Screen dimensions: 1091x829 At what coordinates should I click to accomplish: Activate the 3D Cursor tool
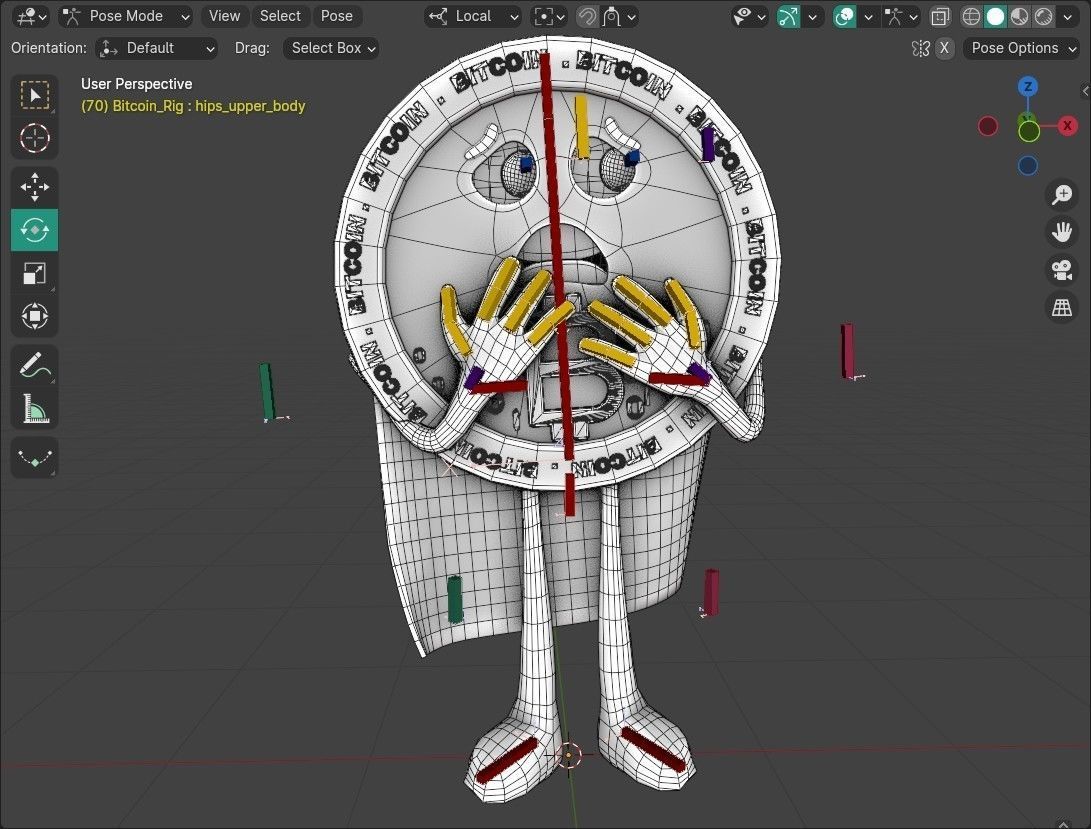tap(34, 138)
